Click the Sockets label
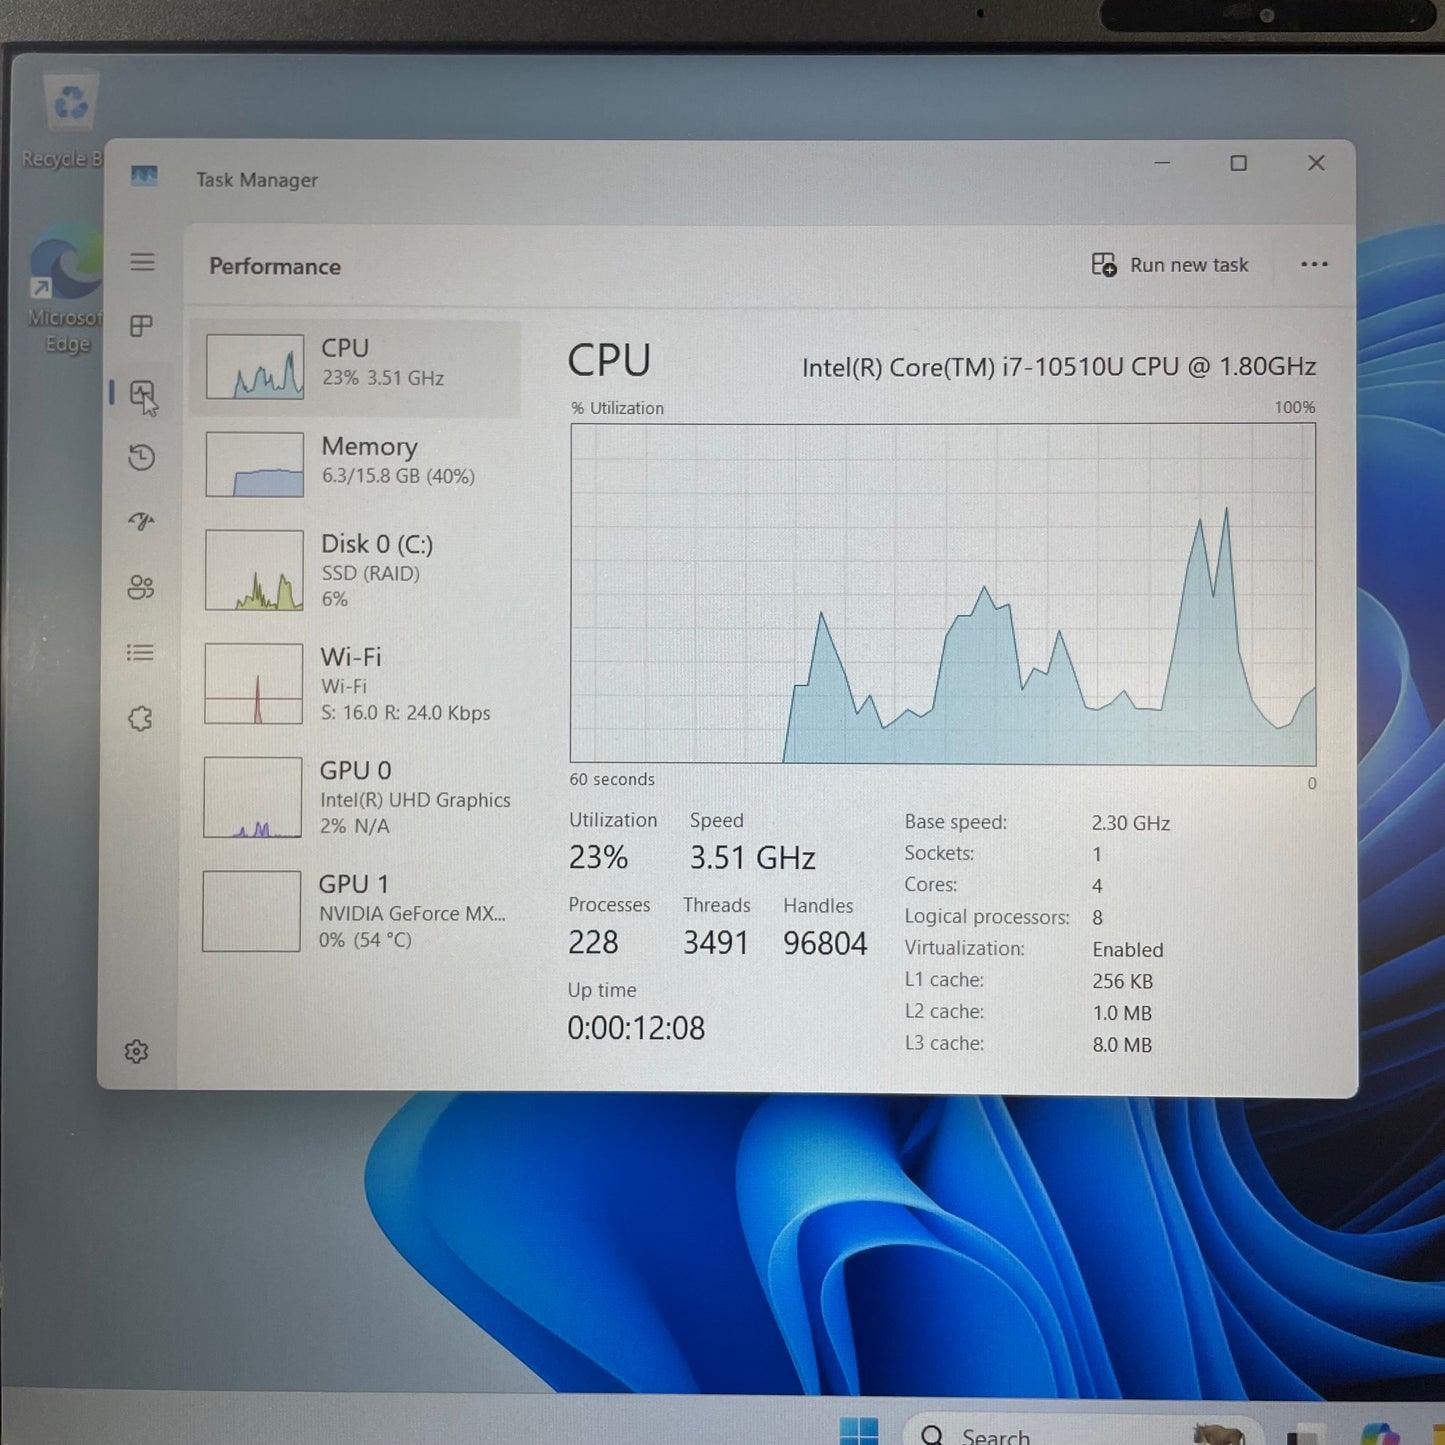1445x1445 pixels. (939, 854)
